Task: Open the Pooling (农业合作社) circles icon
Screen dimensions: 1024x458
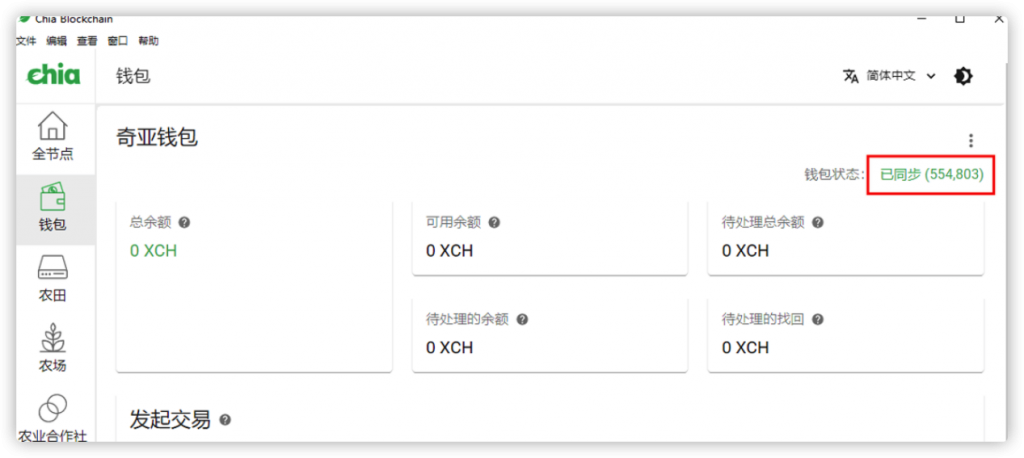Action: tap(52, 408)
